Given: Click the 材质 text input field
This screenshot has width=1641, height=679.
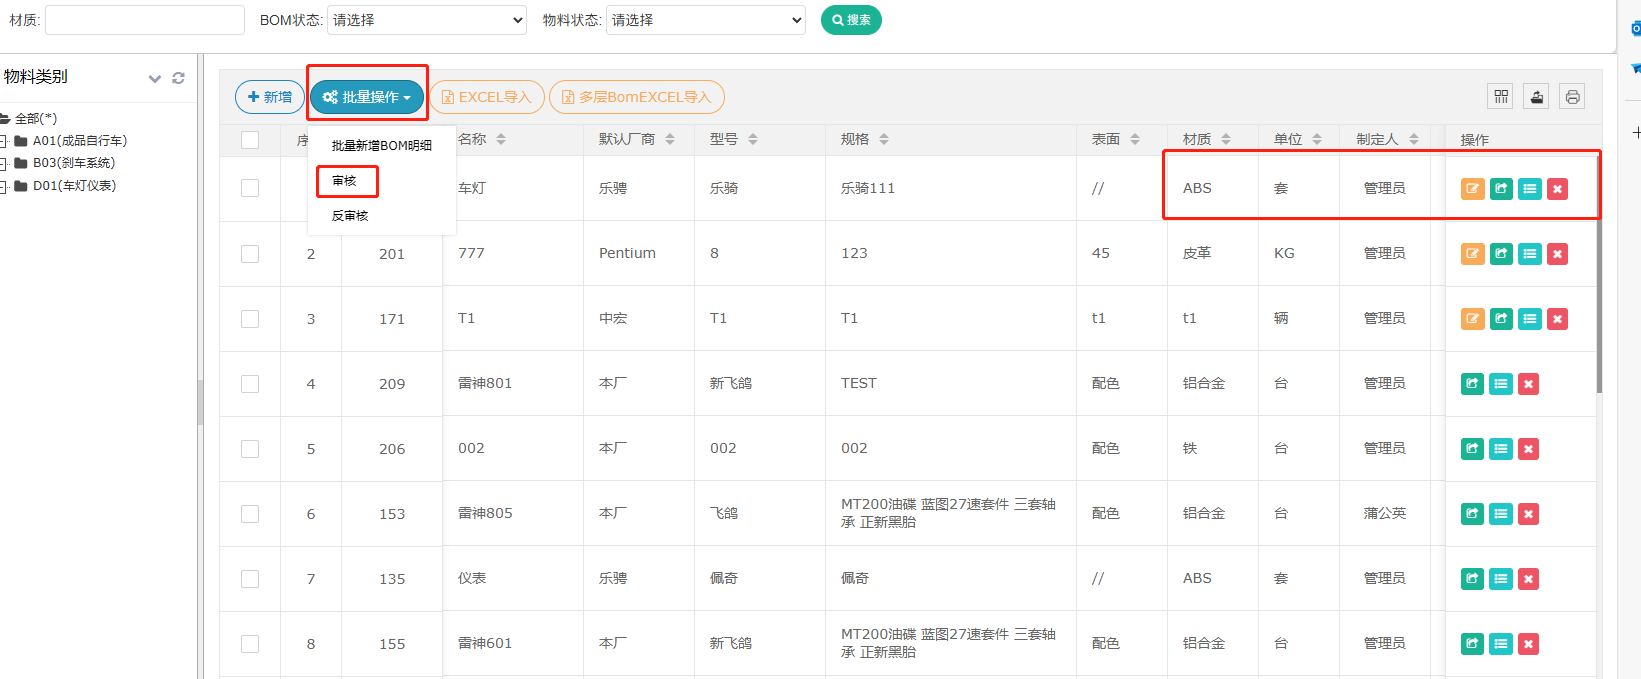Looking at the screenshot, I should [x=145, y=20].
